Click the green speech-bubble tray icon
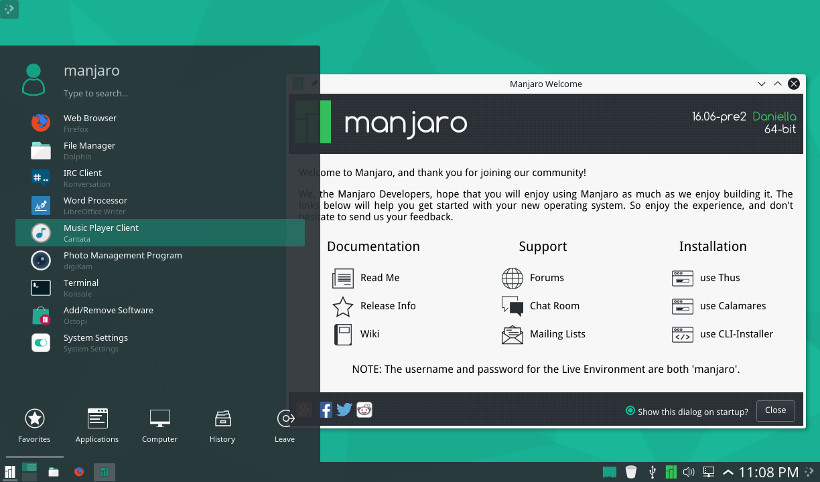The height and width of the screenshot is (482, 820). click(609, 472)
